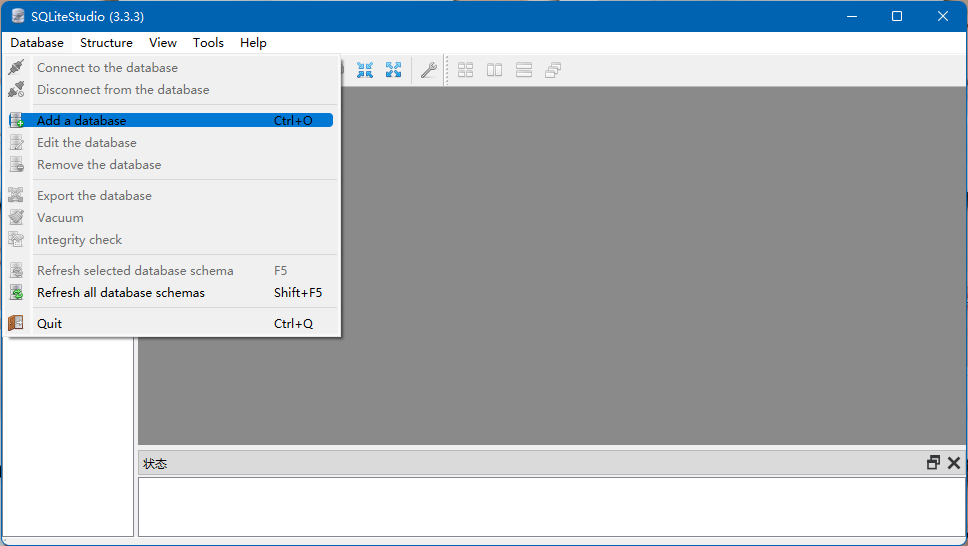The height and width of the screenshot is (546, 968).
Task: Click the Ctrl+O shortcut text
Action: tap(293, 120)
